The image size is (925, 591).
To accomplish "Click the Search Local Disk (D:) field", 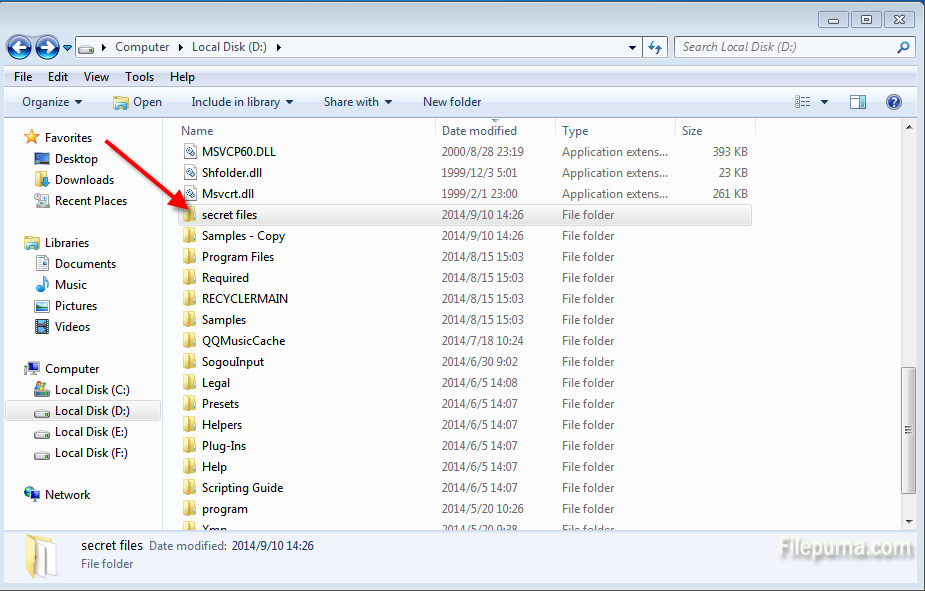I will [785, 47].
